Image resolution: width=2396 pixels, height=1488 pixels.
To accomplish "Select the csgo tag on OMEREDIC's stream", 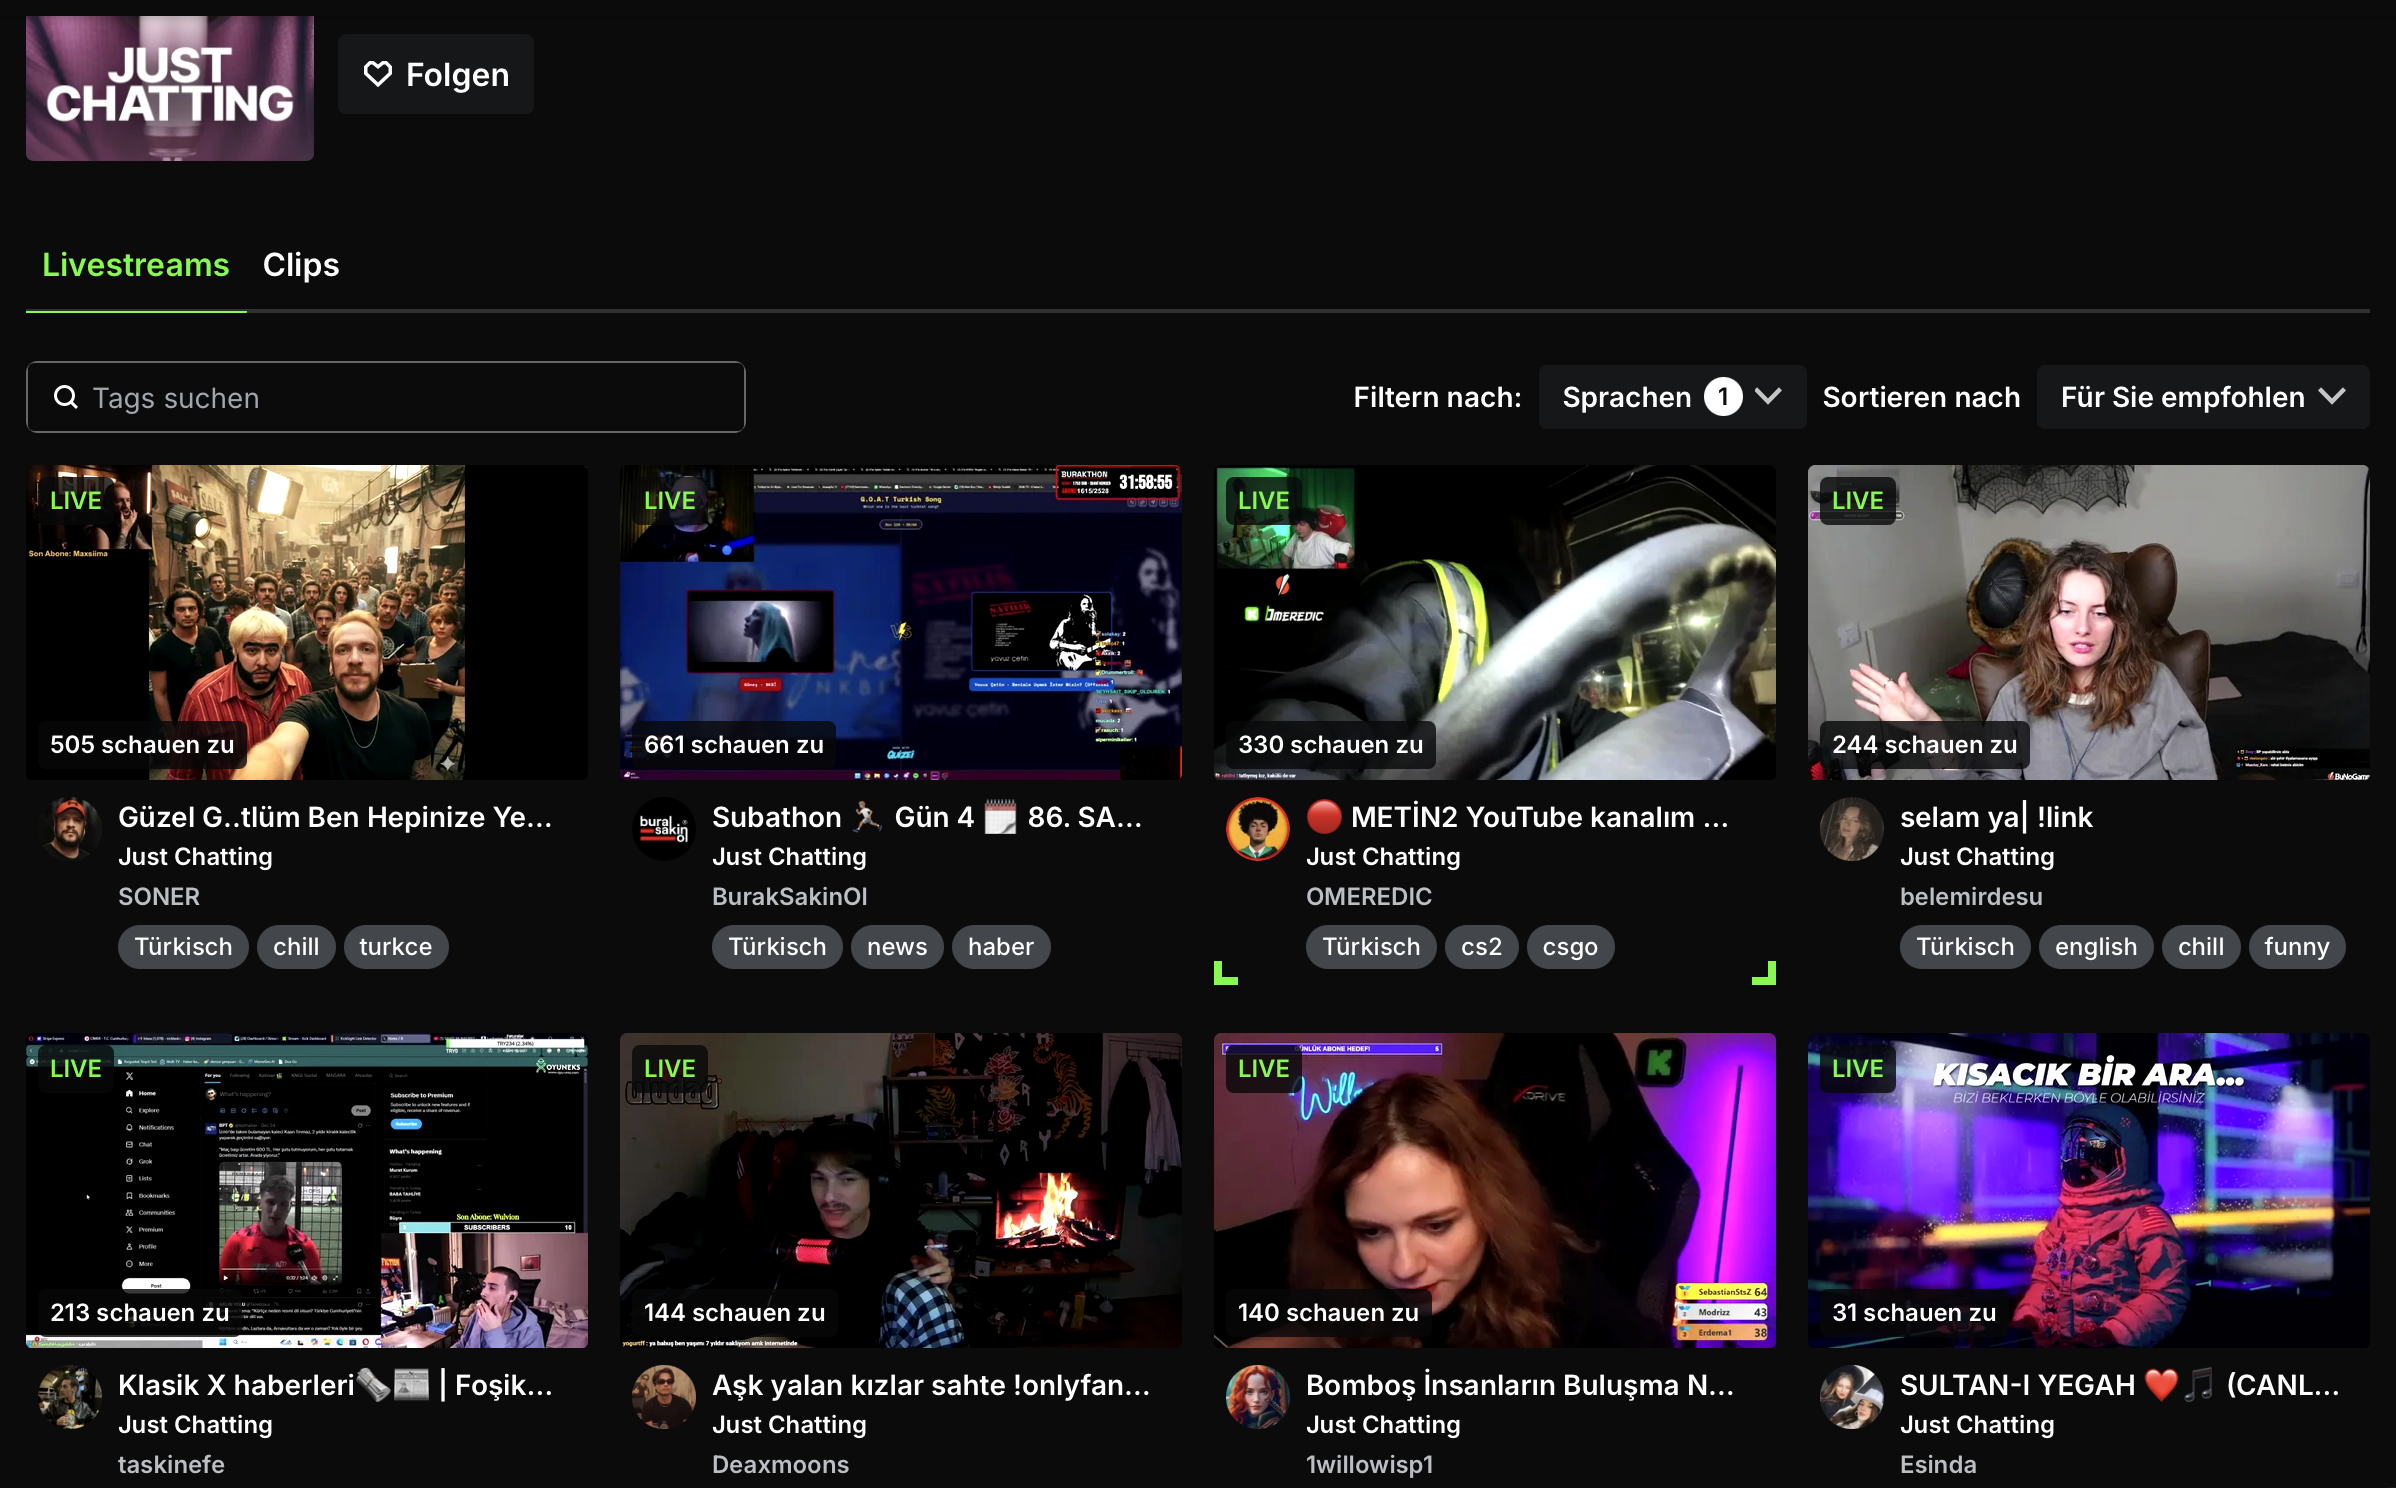I will pos(1570,947).
